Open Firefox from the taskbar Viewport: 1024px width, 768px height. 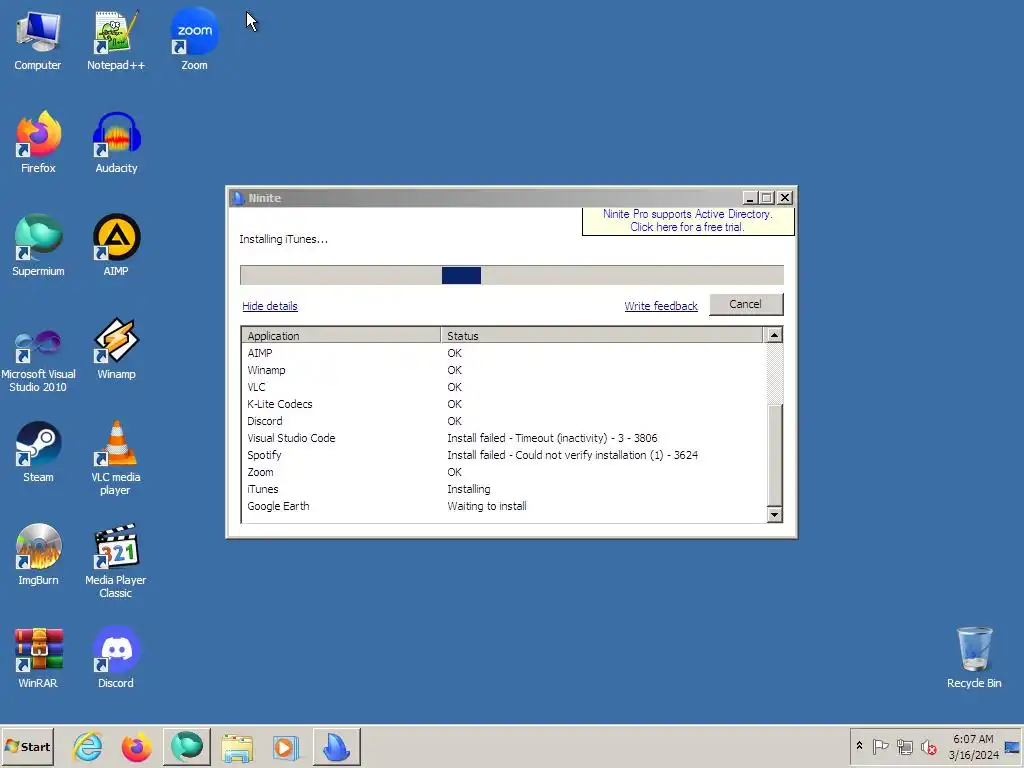pyautogui.click(x=136, y=746)
